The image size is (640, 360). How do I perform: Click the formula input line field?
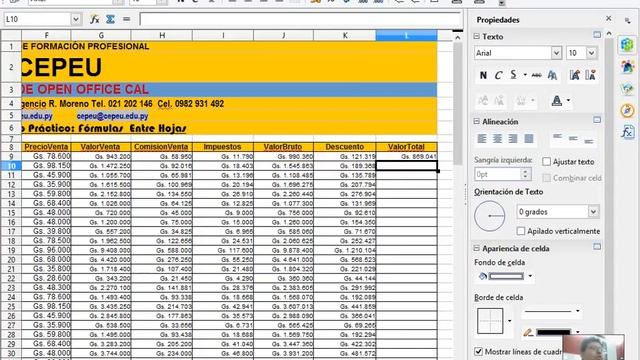point(301,19)
